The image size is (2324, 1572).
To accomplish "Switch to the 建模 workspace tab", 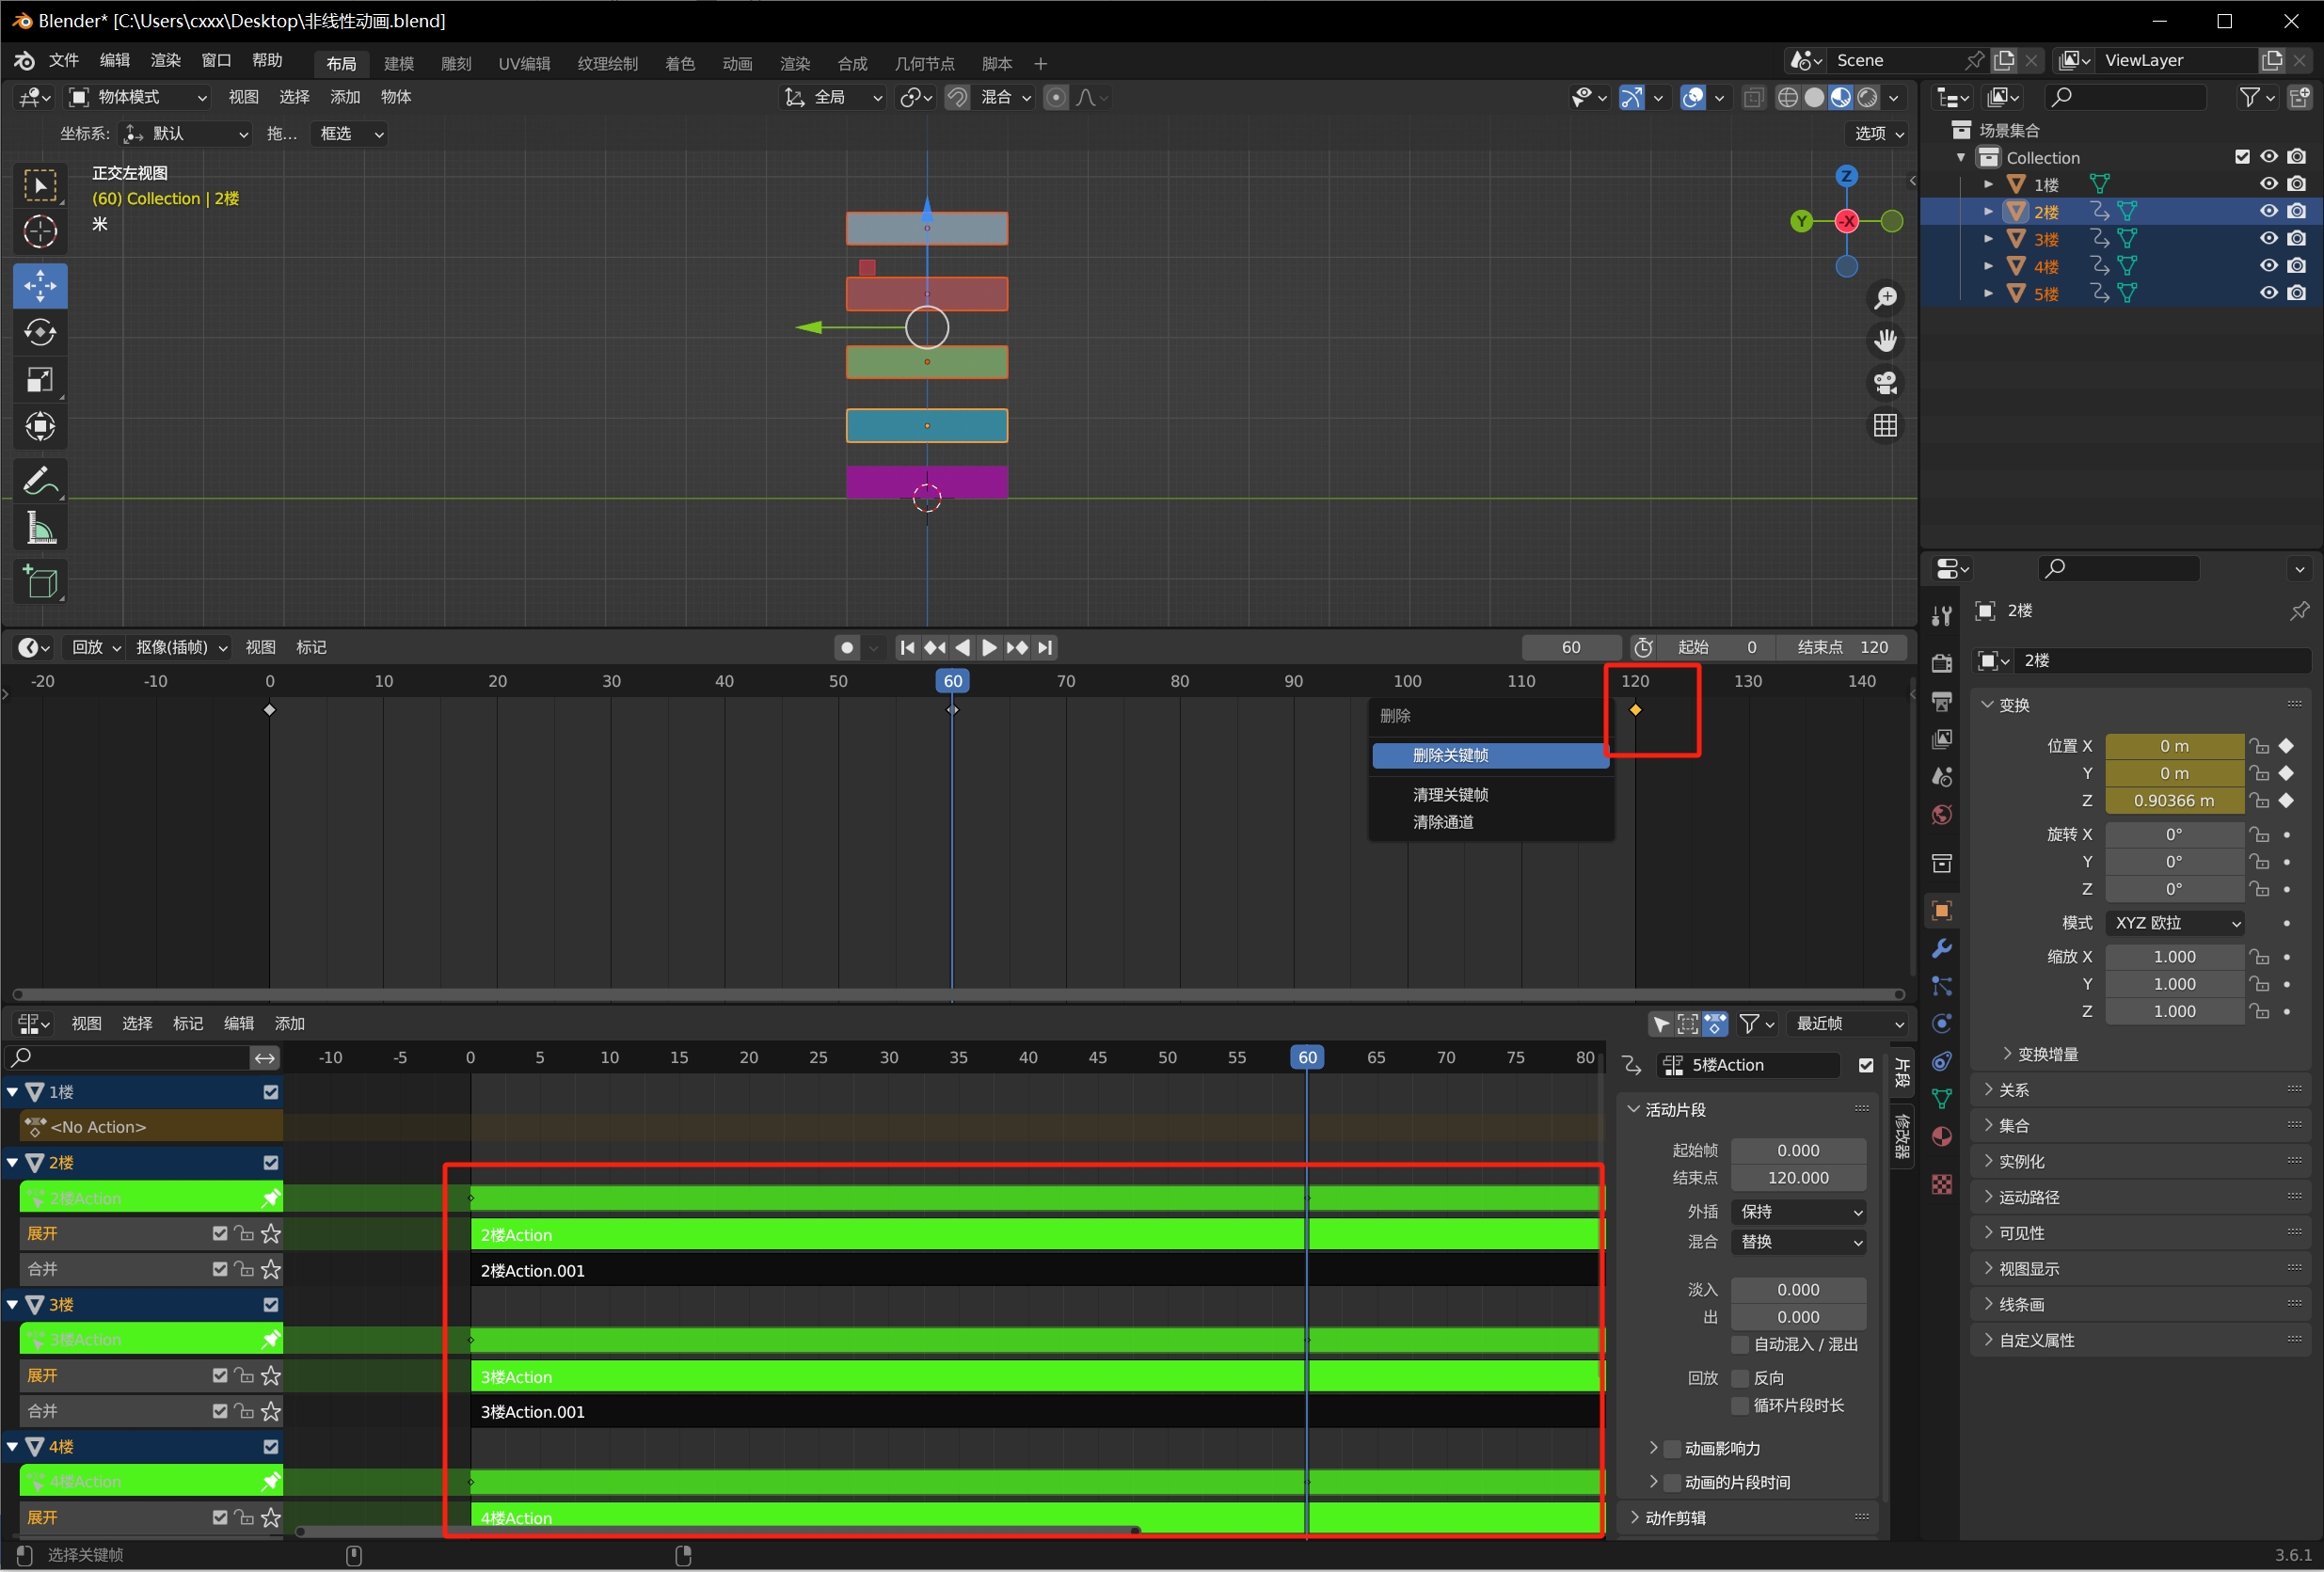I will 398,64.
